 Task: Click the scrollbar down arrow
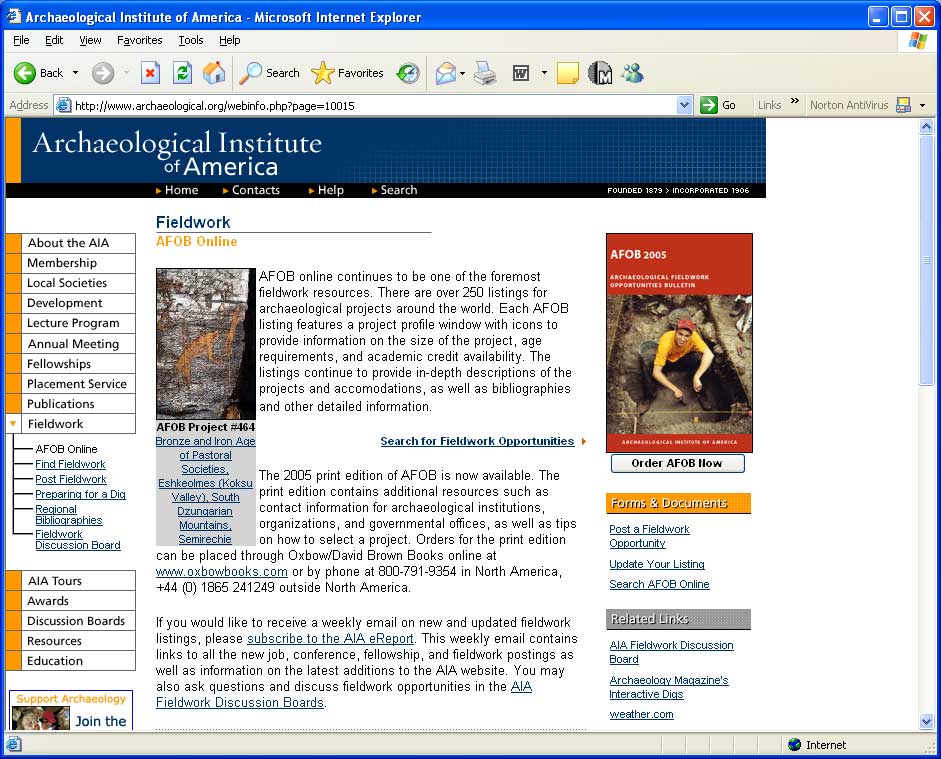927,722
